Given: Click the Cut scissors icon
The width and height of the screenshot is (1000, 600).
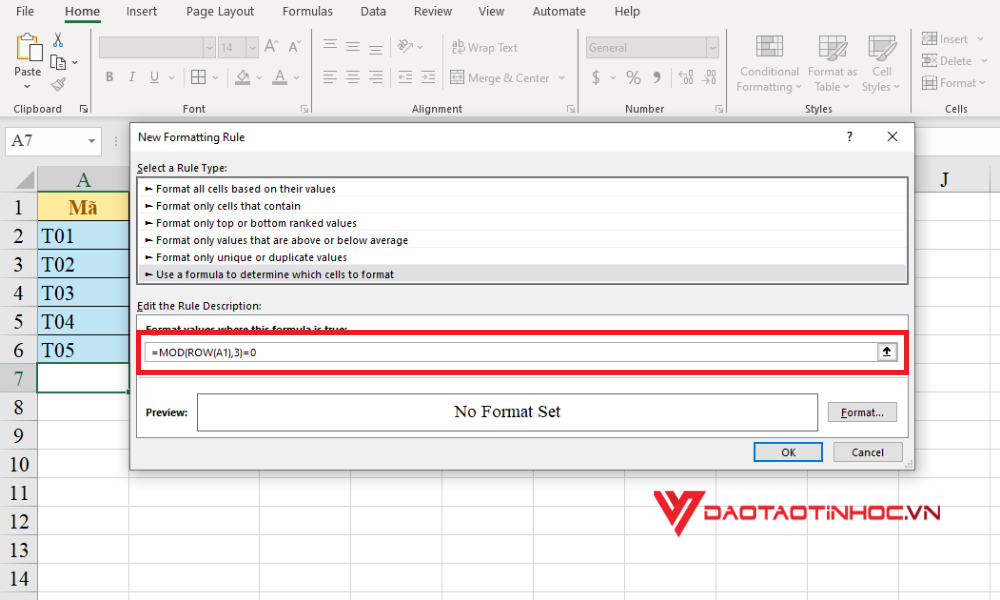Looking at the screenshot, I should (58, 40).
